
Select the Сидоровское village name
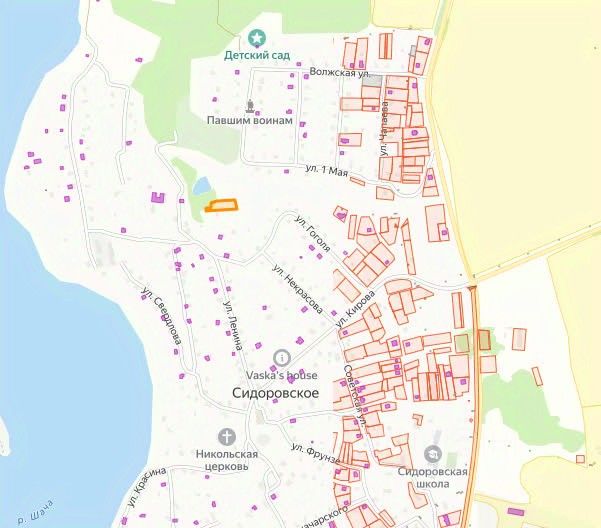(x=276, y=393)
